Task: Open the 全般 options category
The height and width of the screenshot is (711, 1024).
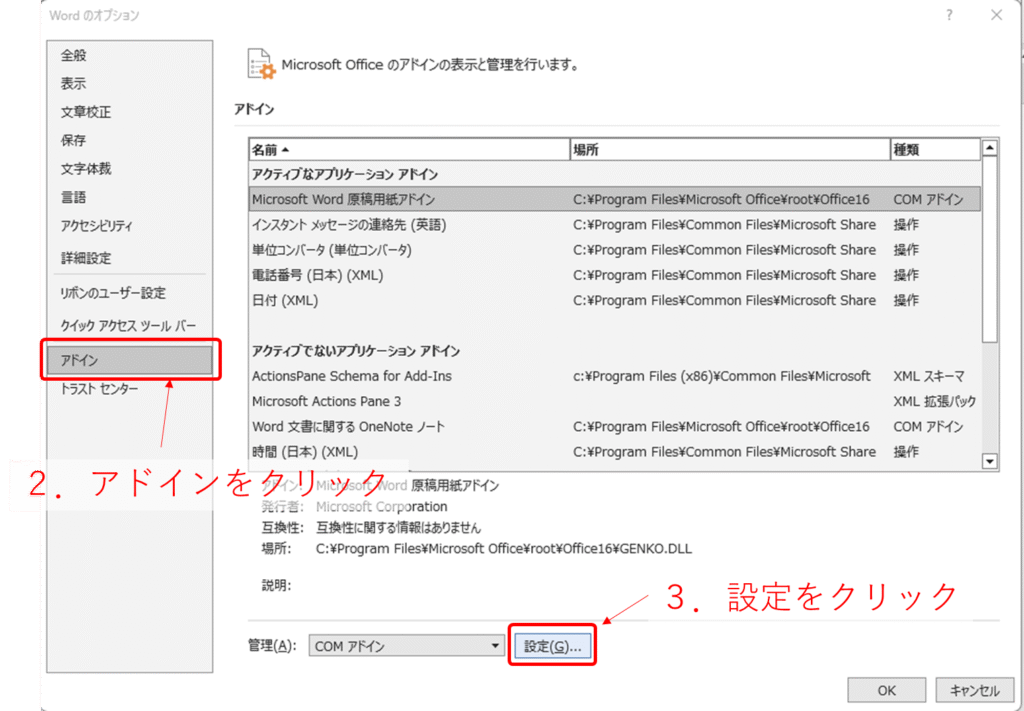Action: pos(74,55)
